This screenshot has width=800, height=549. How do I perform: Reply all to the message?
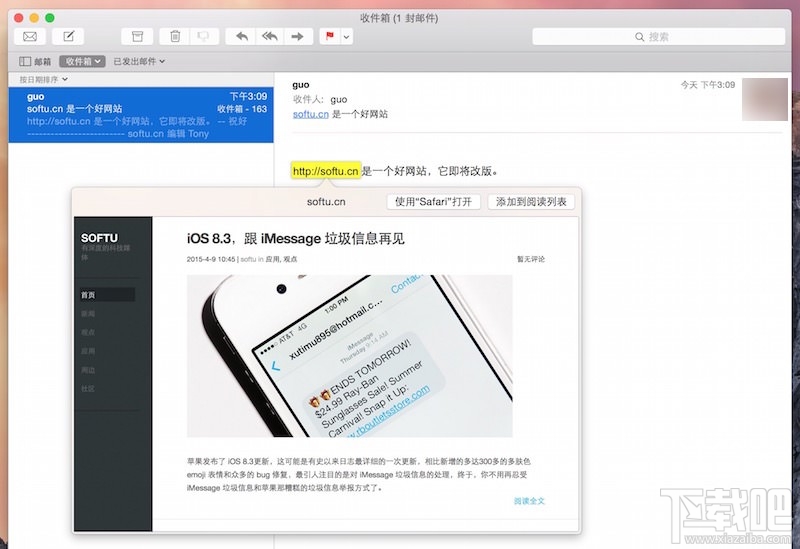[x=269, y=36]
